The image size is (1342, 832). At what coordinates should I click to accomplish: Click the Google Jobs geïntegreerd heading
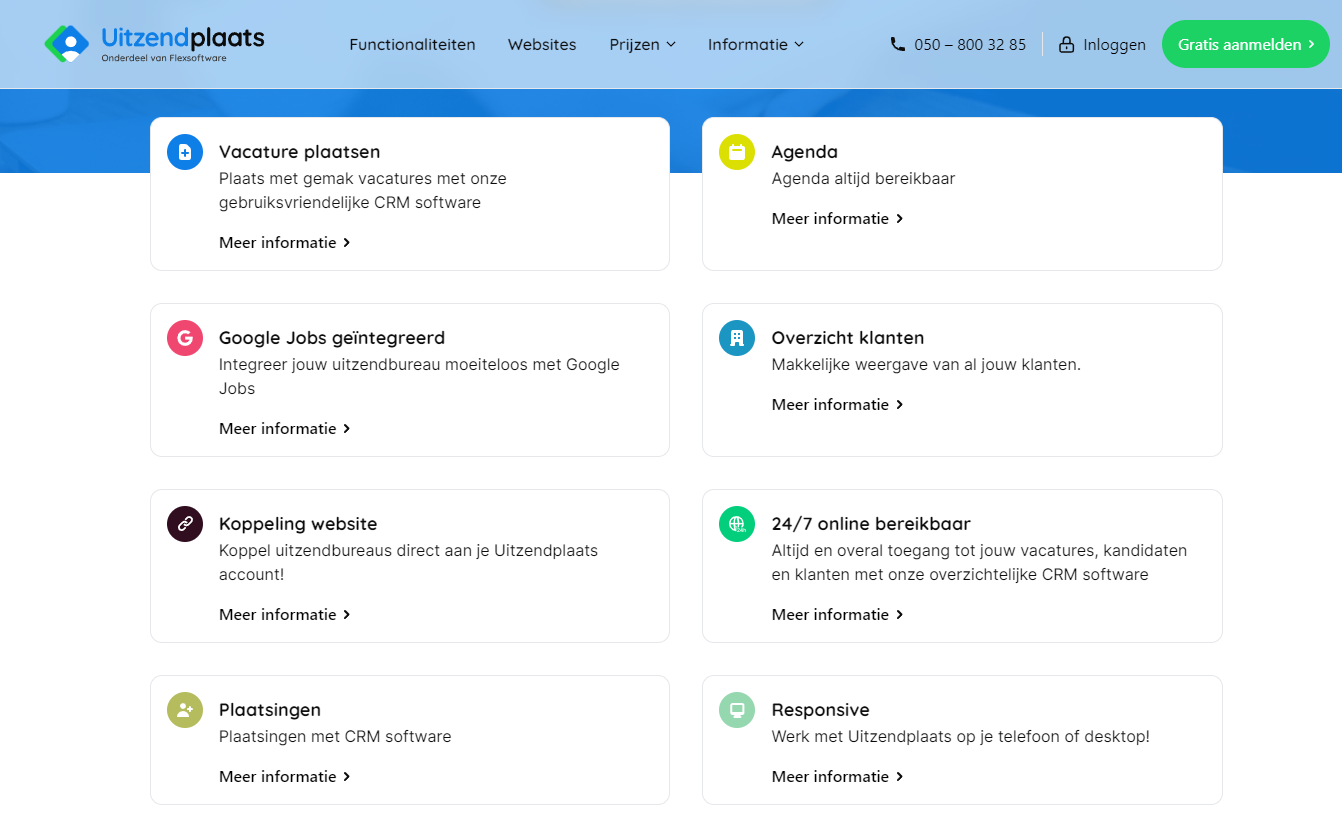click(332, 338)
